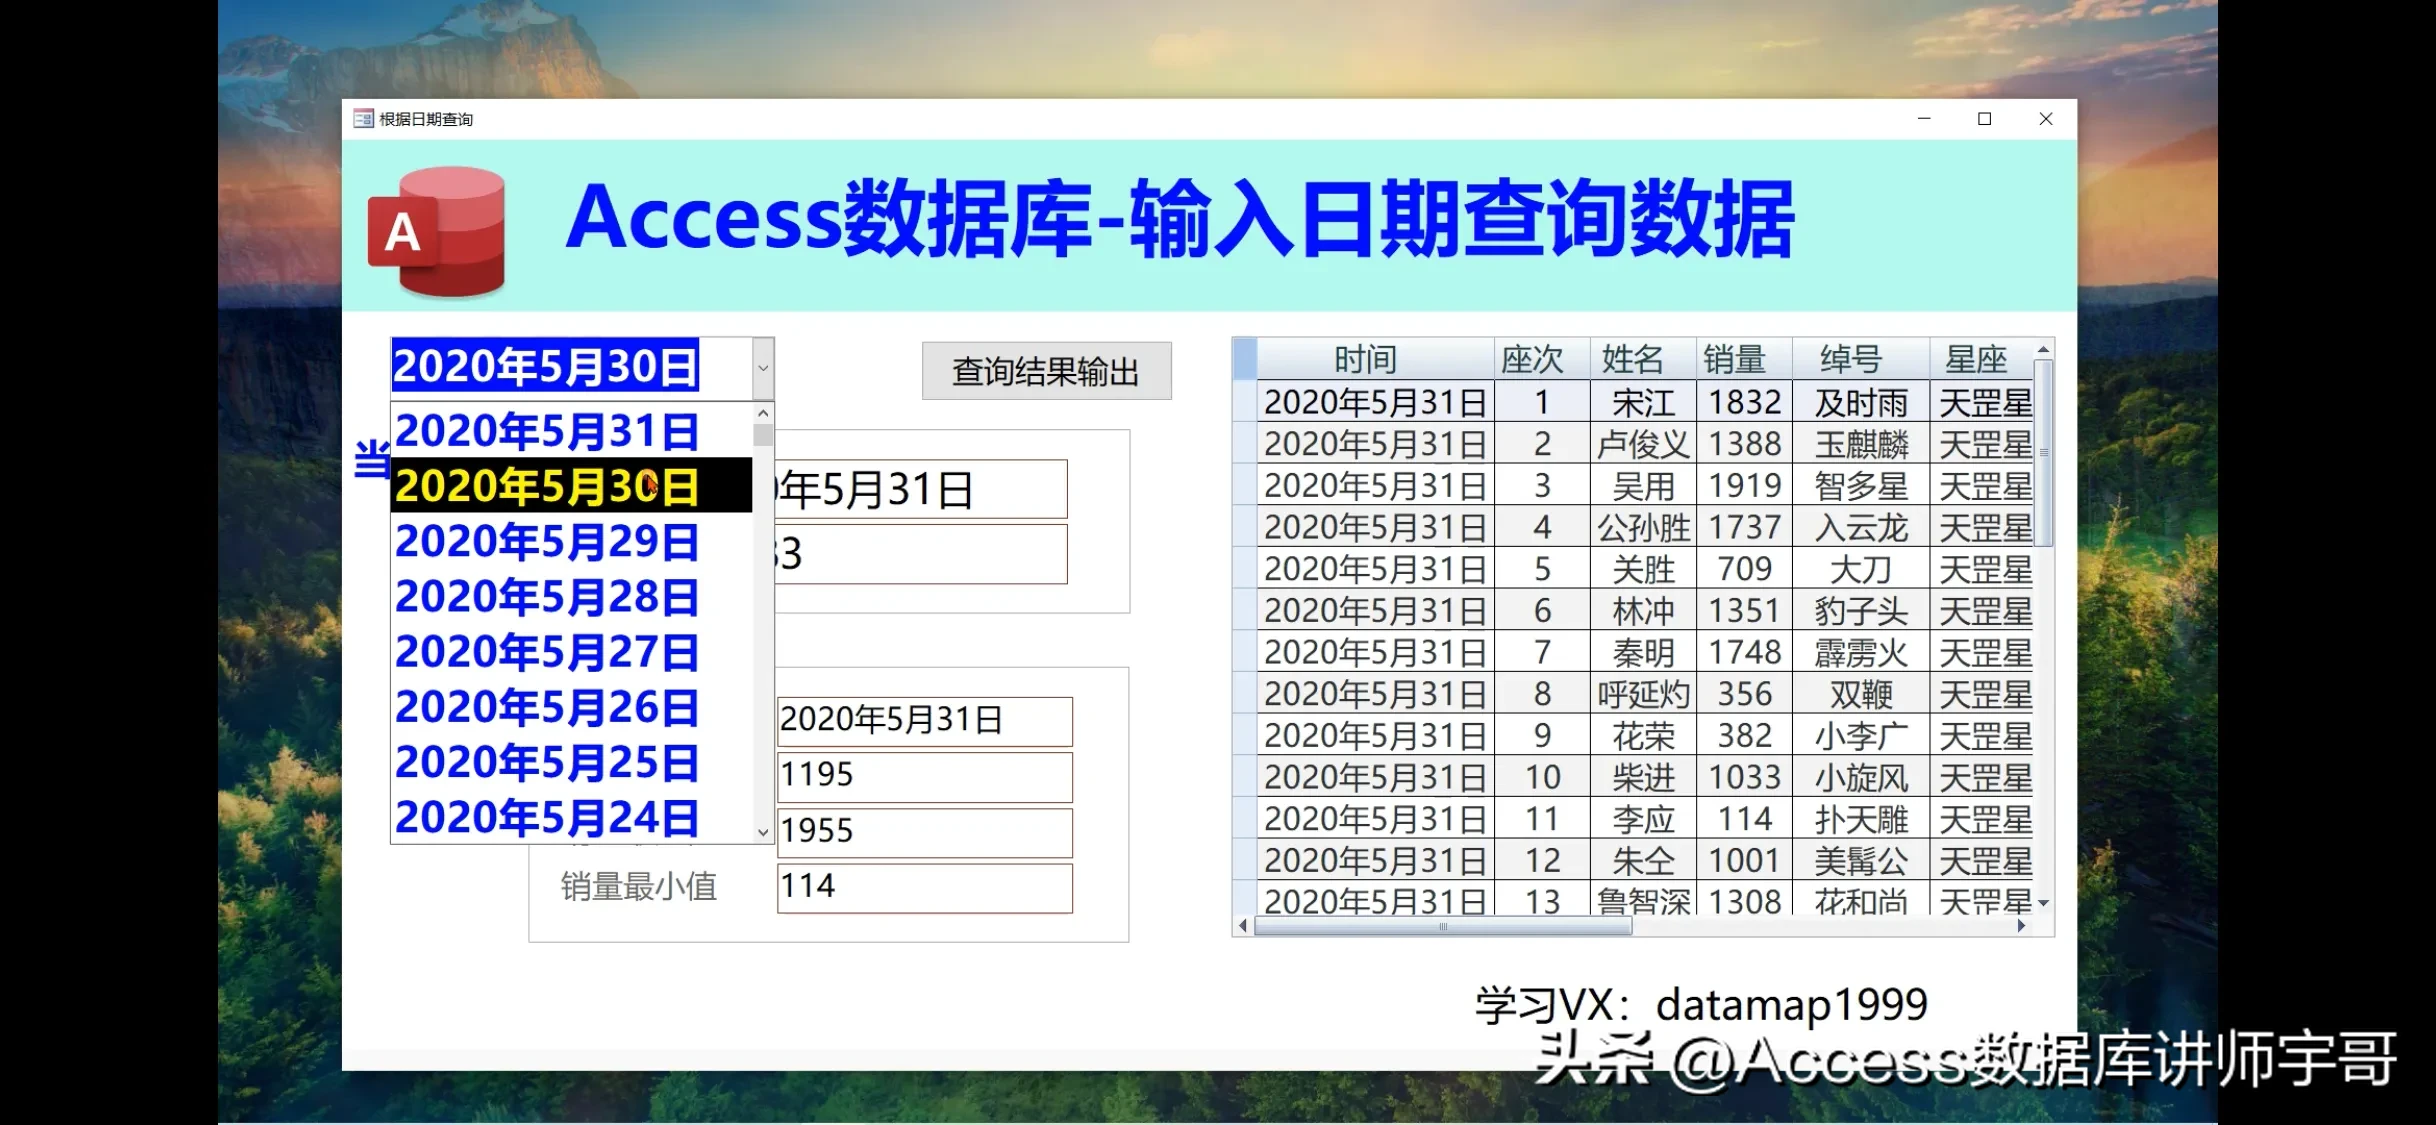This screenshot has height=1125, width=2436.
Task: Click the form icon in title bar
Action: click(x=363, y=119)
